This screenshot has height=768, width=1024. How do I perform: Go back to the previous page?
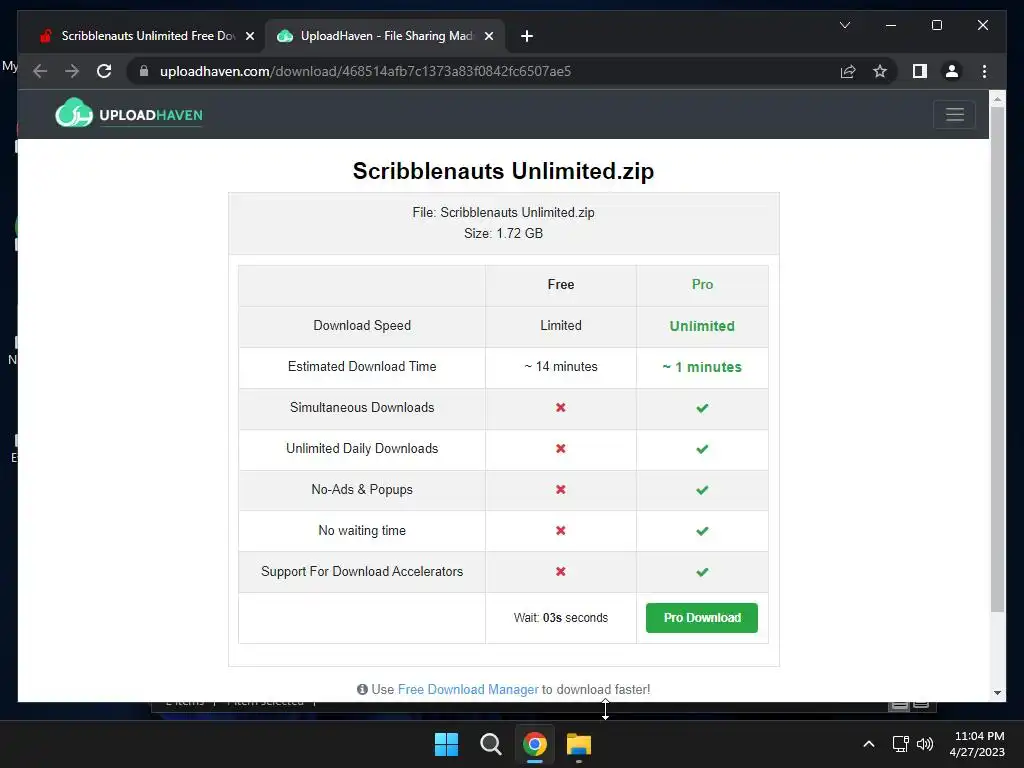(40, 71)
